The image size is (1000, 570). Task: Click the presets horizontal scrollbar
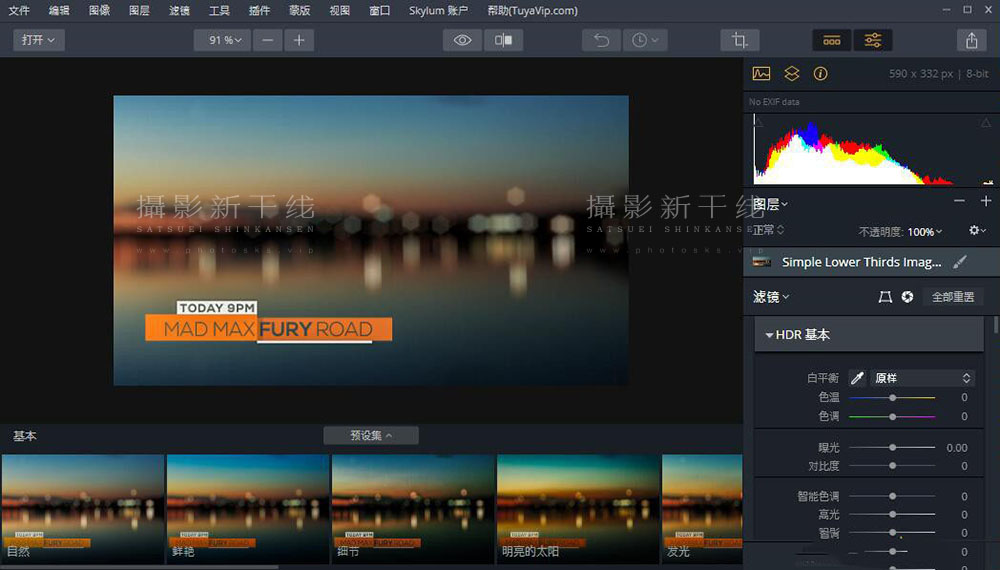[x=139, y=567]
